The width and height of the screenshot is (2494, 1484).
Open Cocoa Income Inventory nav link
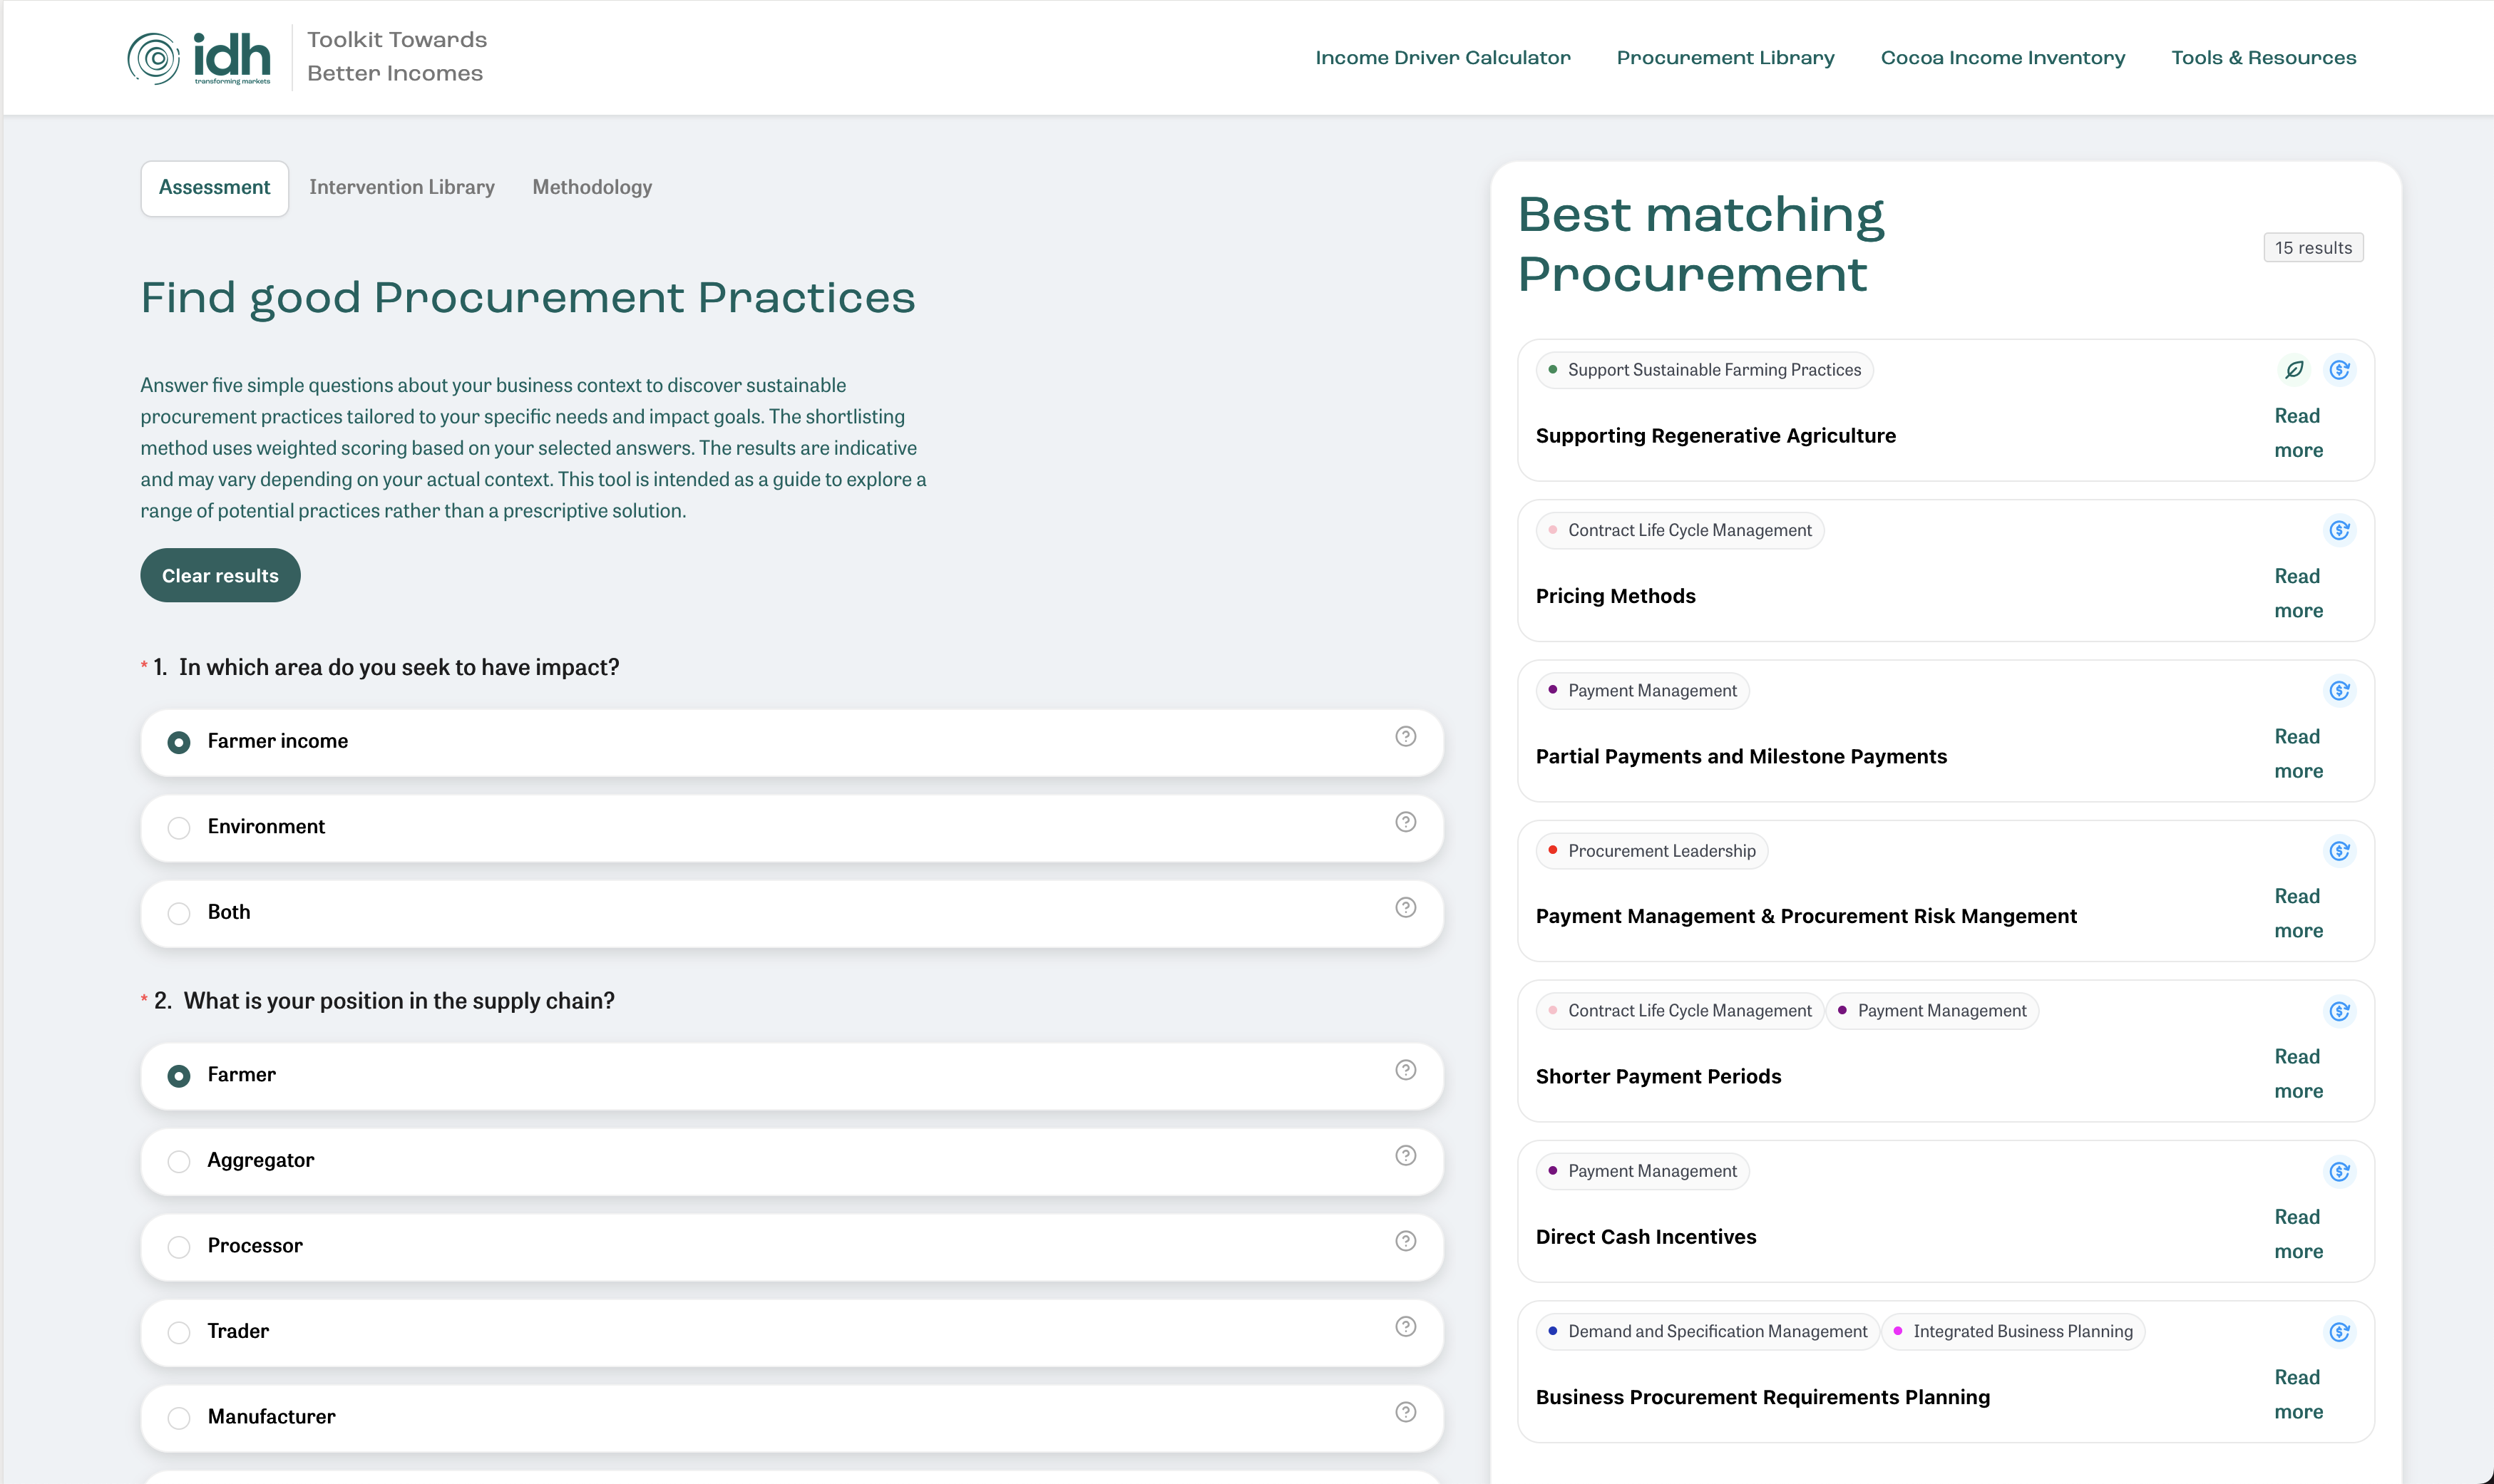[x=2002, y=58]
